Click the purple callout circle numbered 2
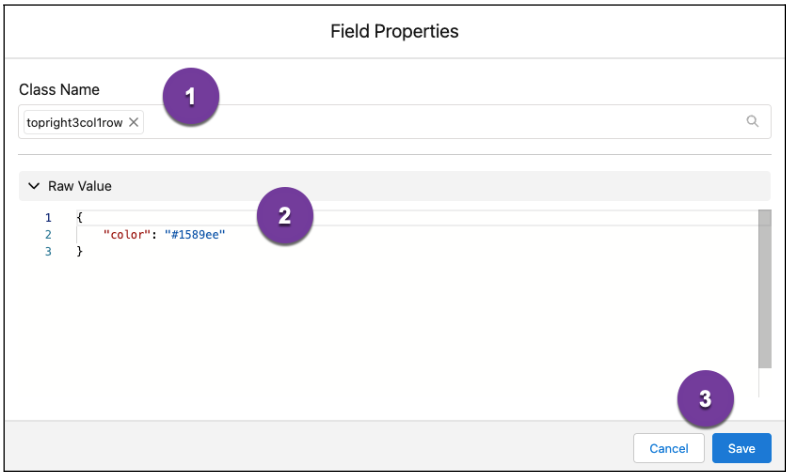 click(285, 216)
